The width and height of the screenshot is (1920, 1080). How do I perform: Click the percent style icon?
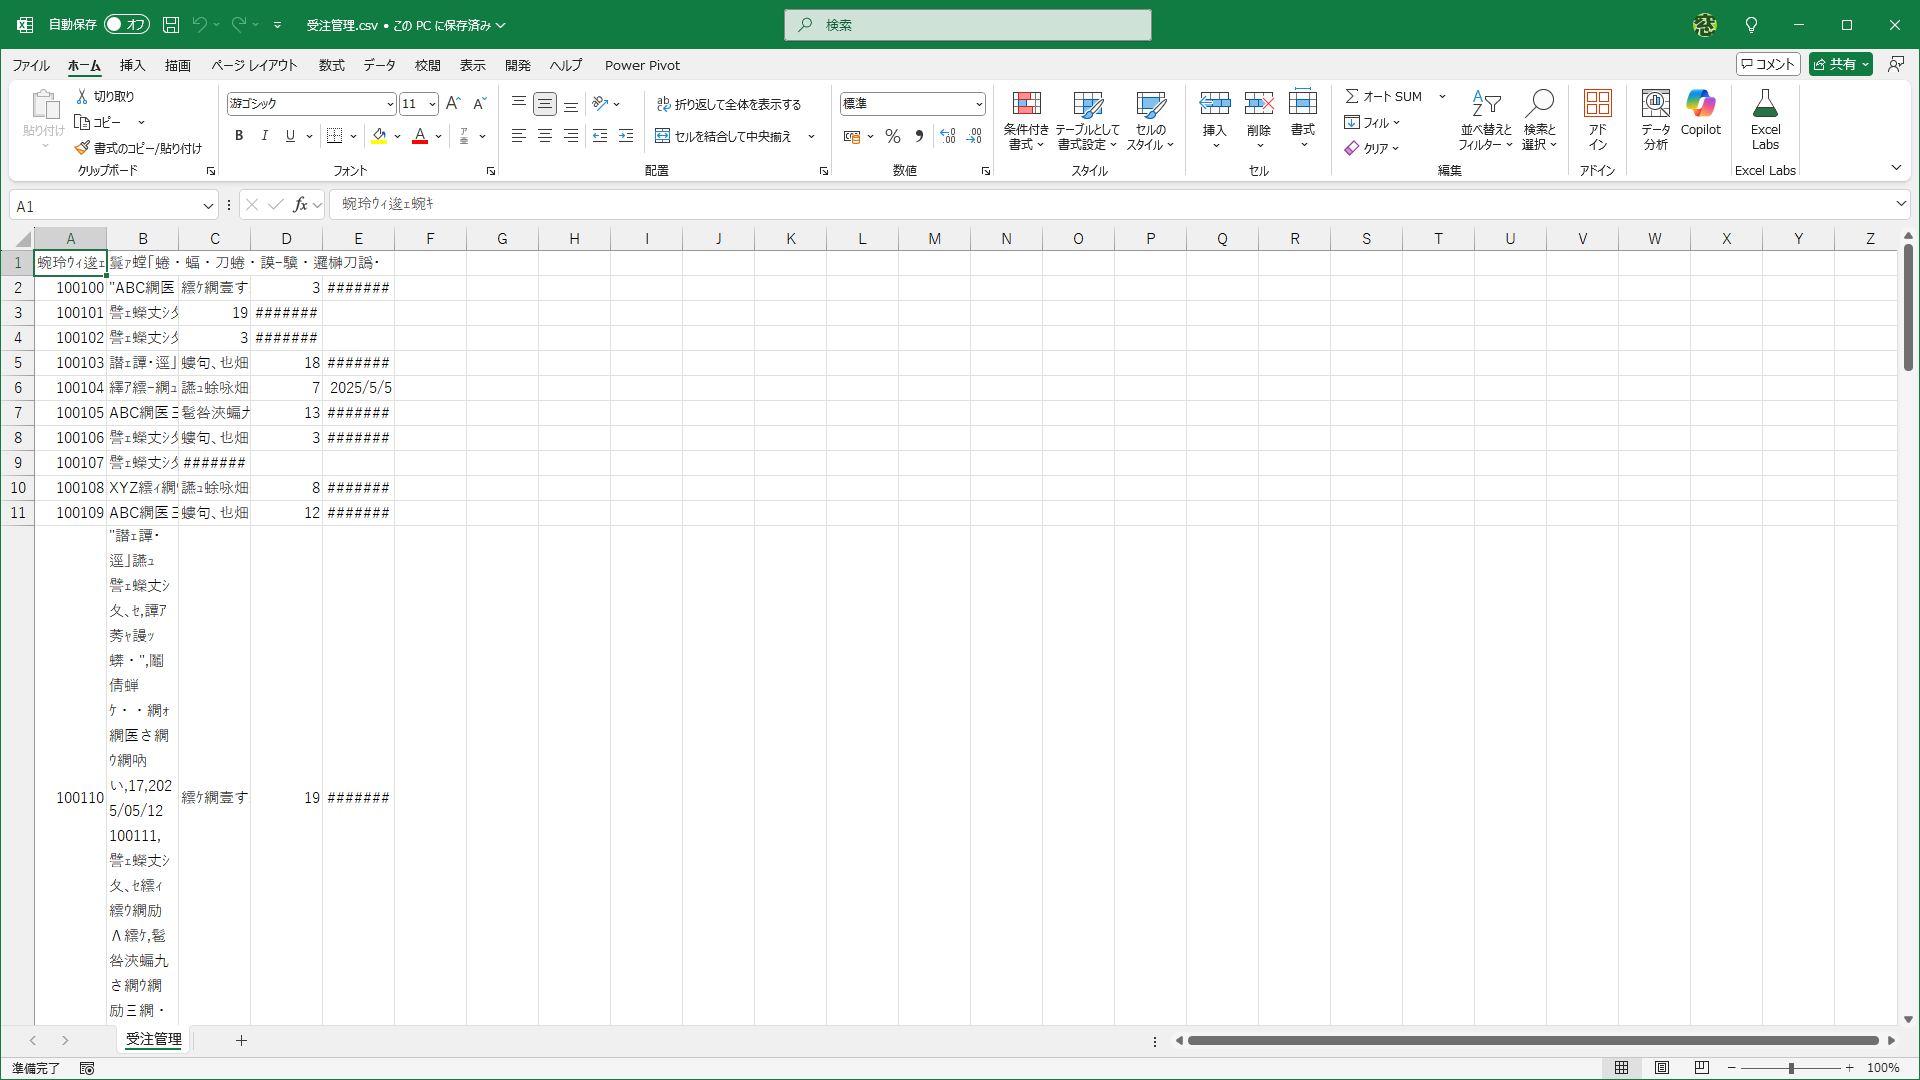[x=893, y=136]
